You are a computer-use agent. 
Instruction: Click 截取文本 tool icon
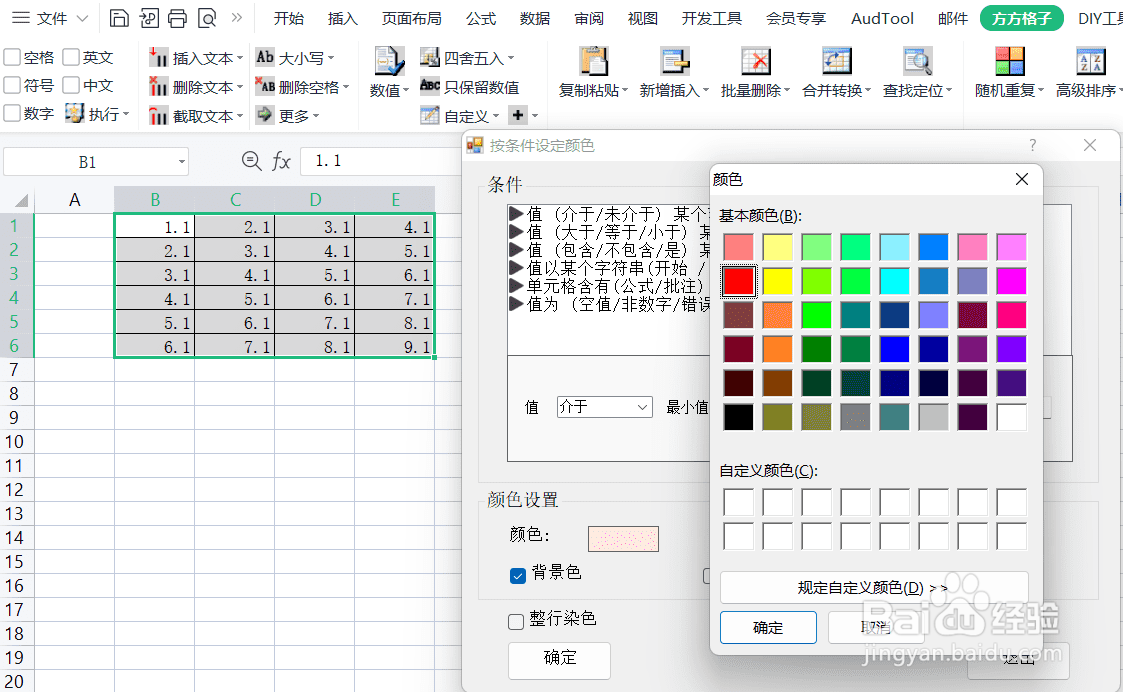tap(158, 115)
